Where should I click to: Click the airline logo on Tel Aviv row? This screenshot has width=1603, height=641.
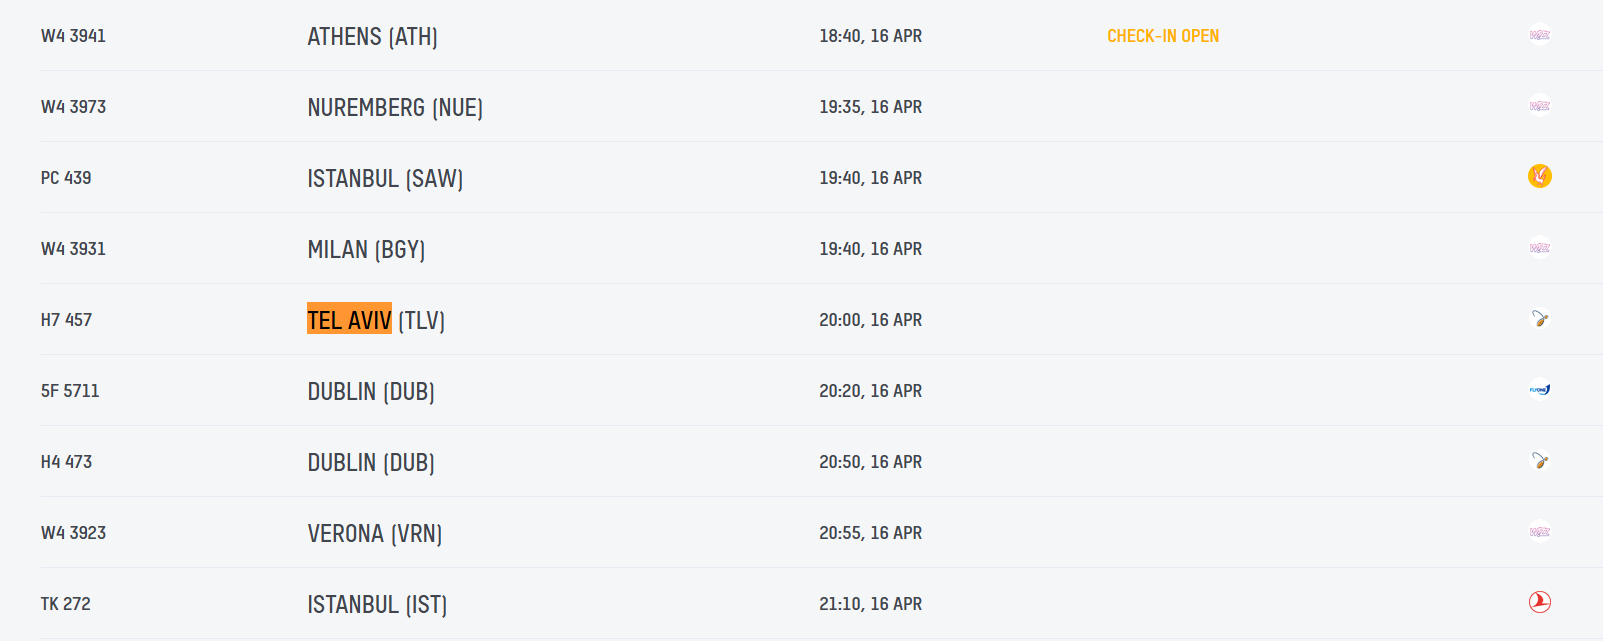[x=1539, y=319]
